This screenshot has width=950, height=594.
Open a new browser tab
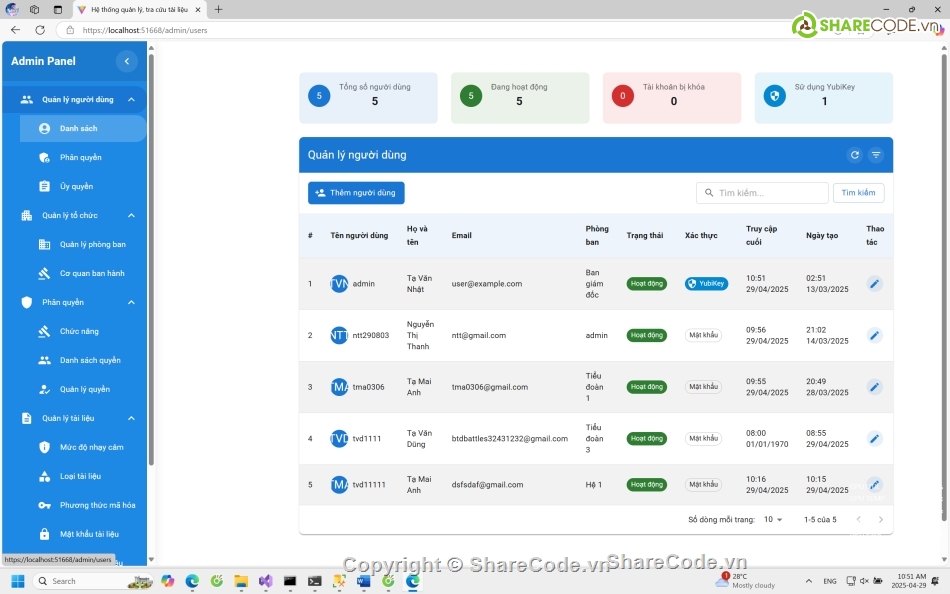(x=219, y=9)
